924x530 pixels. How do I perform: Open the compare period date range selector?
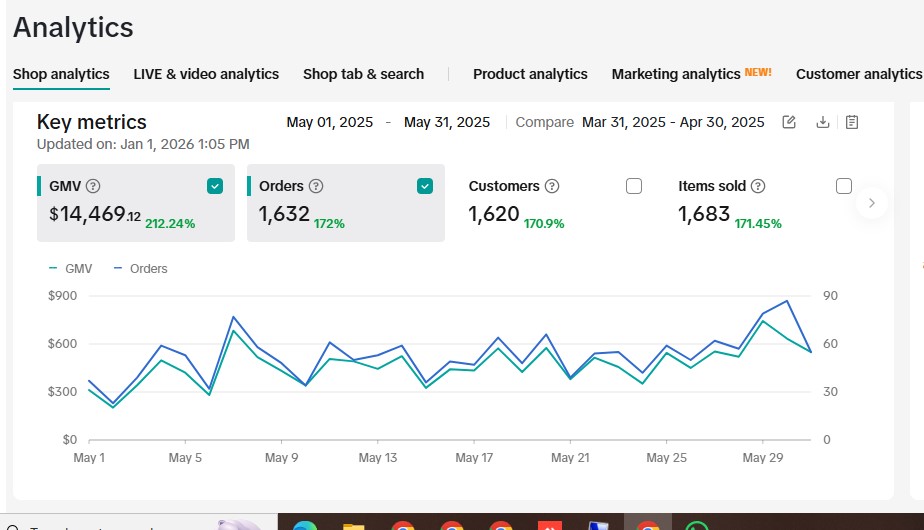tap(673, 122)
